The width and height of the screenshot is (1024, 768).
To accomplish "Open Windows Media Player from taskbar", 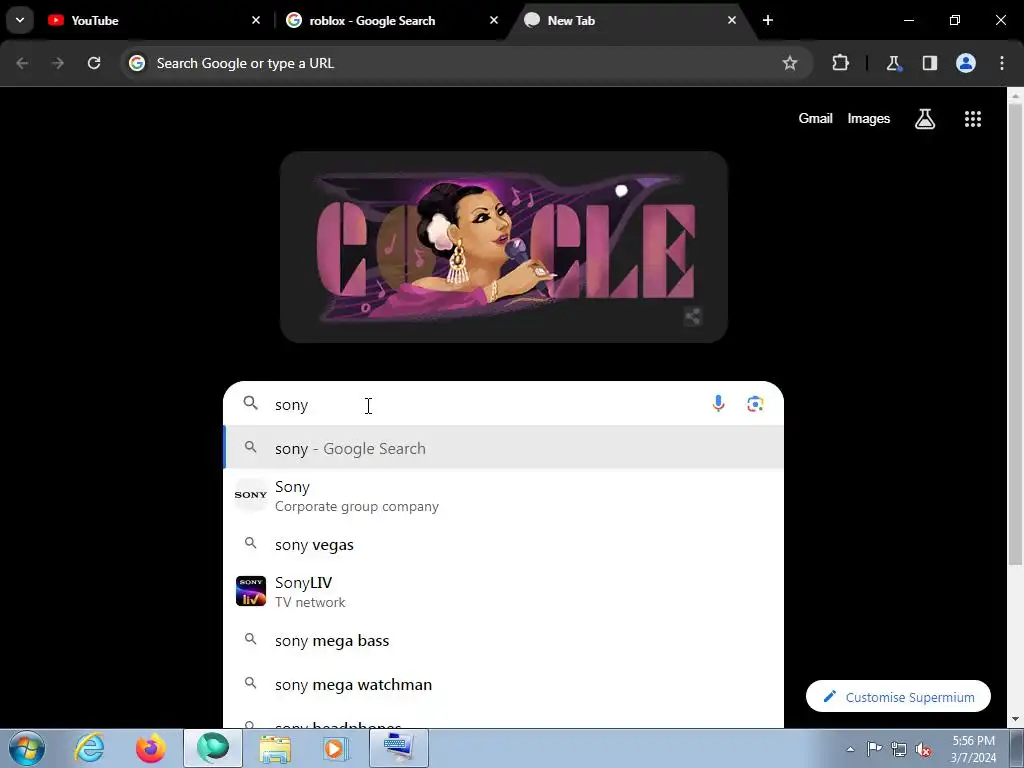I will point(336,748).
